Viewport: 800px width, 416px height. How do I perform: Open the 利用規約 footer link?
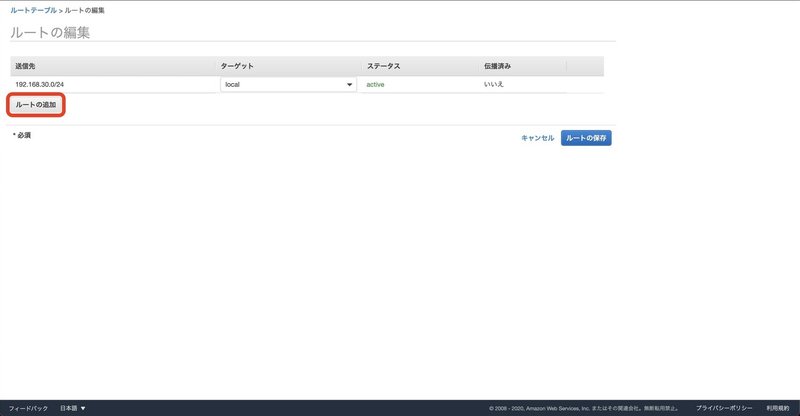[x=778, y=408]
